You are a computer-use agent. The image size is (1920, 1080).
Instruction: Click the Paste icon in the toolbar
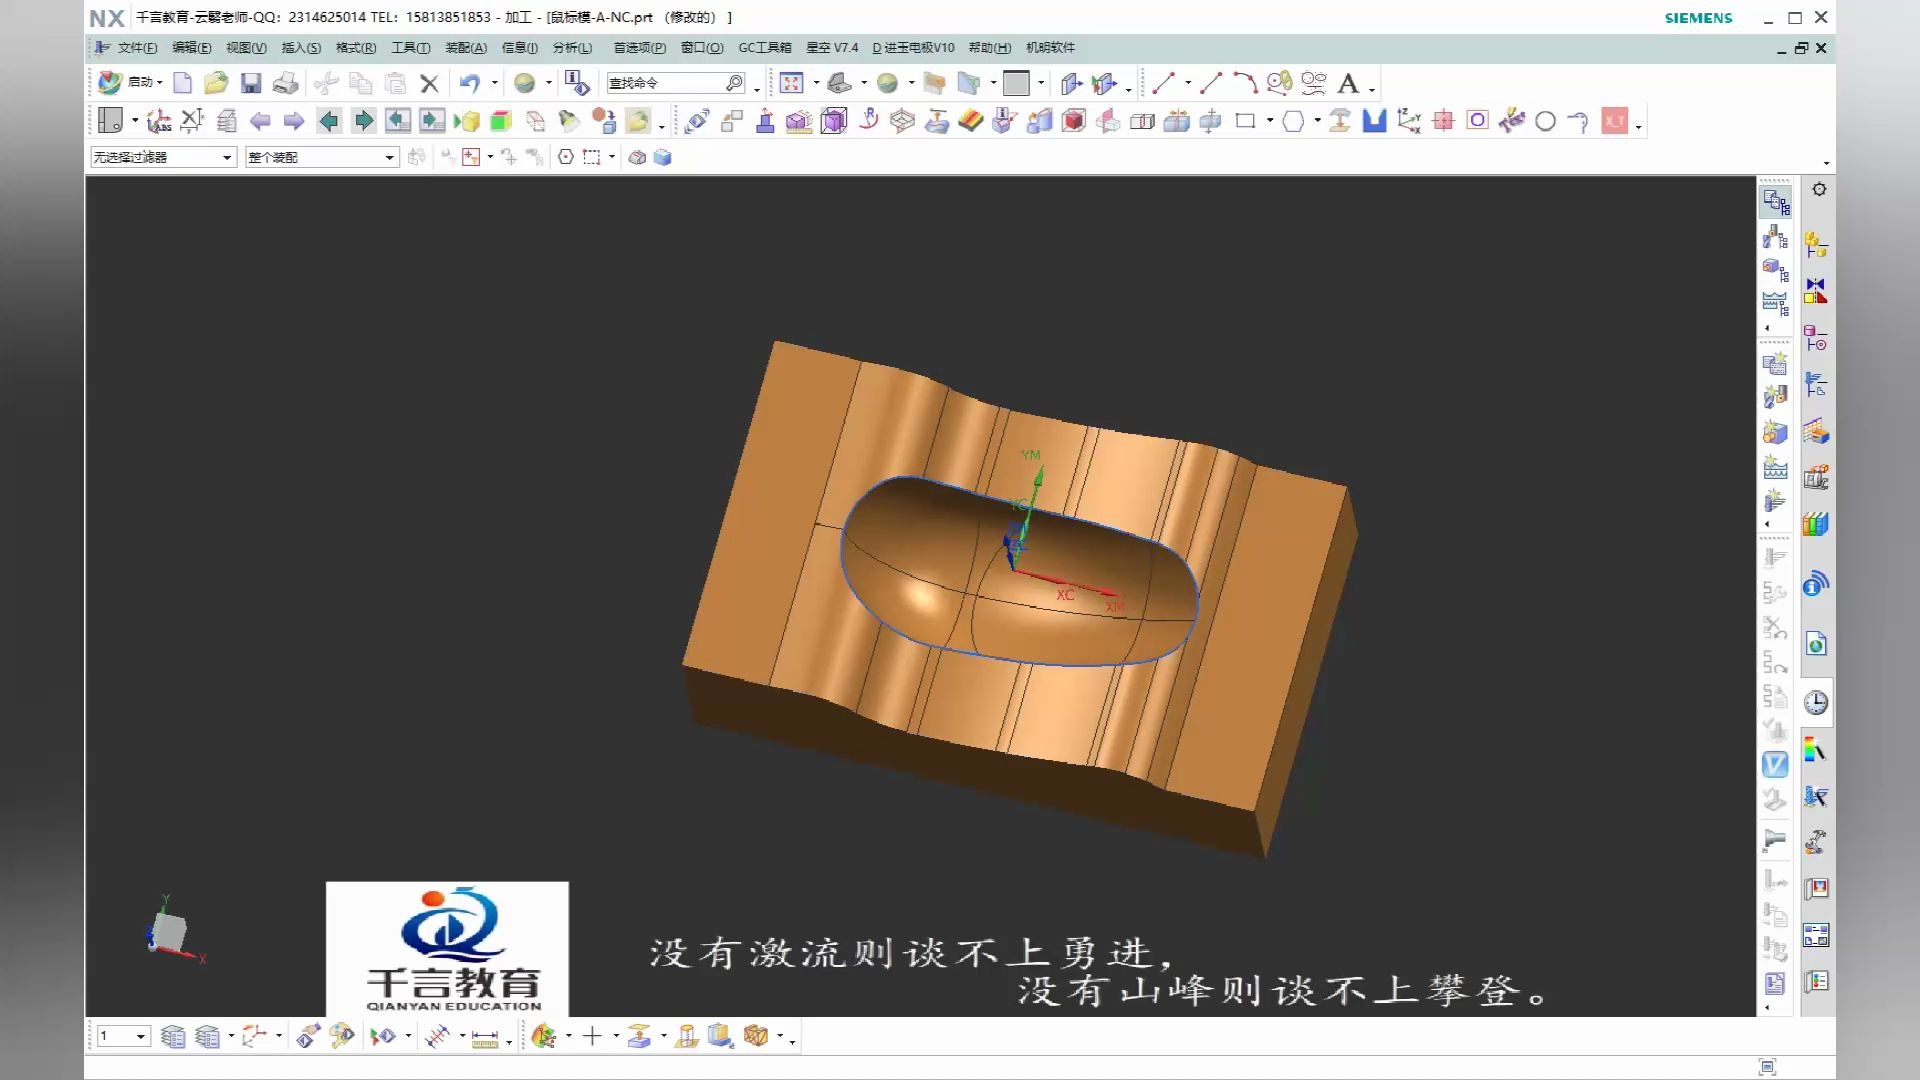click(x=395, y=83)
